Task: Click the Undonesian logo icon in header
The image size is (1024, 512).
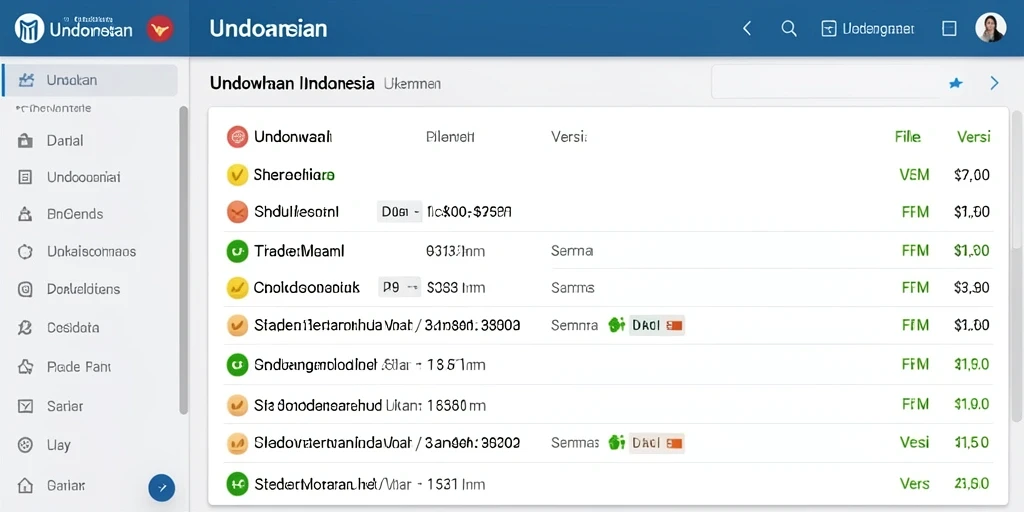Action: pos(29,28)
